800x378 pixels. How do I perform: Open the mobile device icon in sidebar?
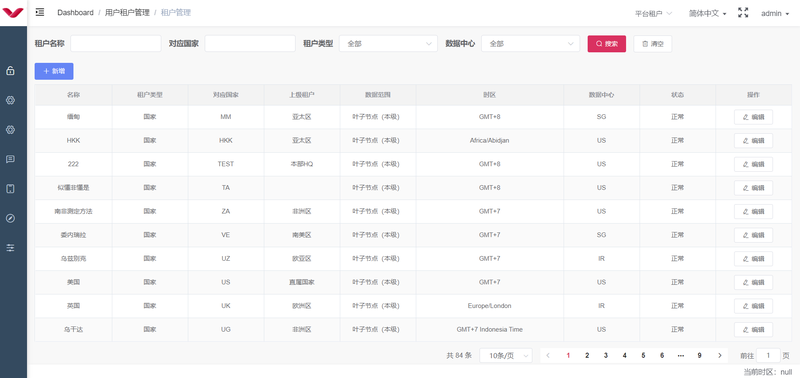(x=10, y=189)
